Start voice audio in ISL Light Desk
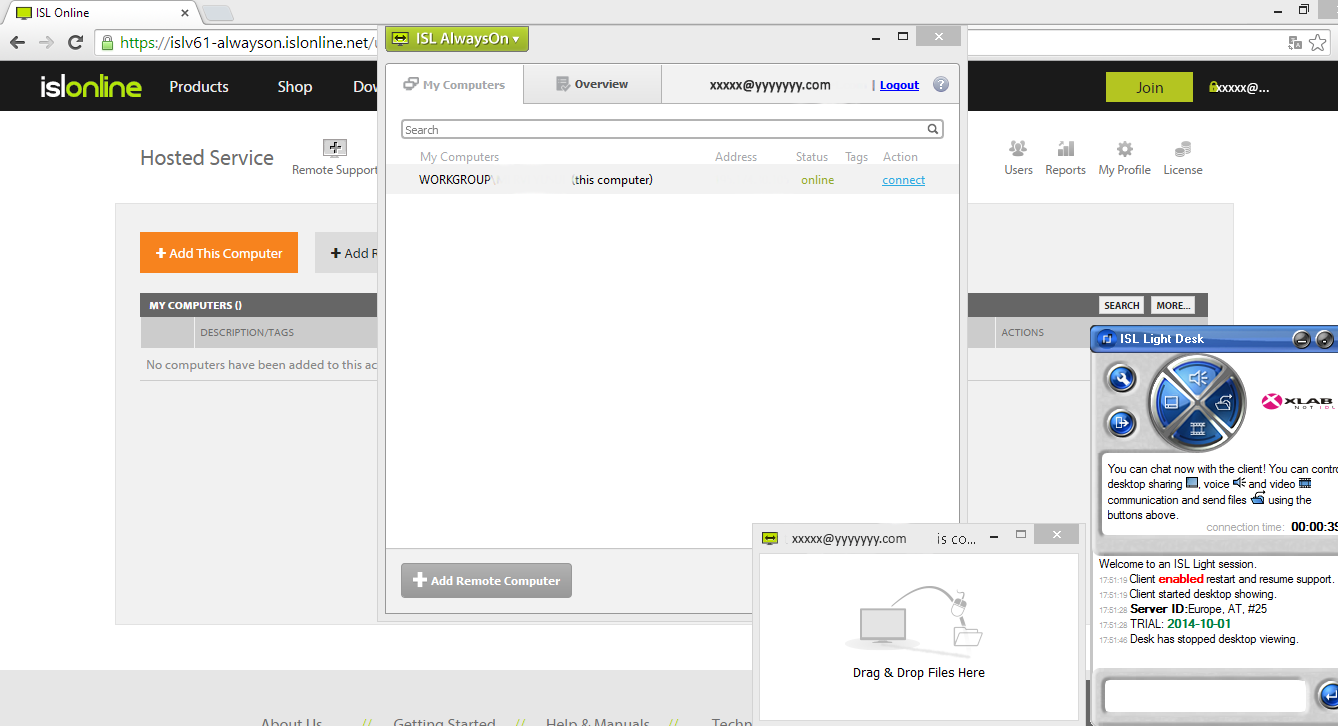The width and height of the screenshot is (1338, 726). pos(1198,377)
